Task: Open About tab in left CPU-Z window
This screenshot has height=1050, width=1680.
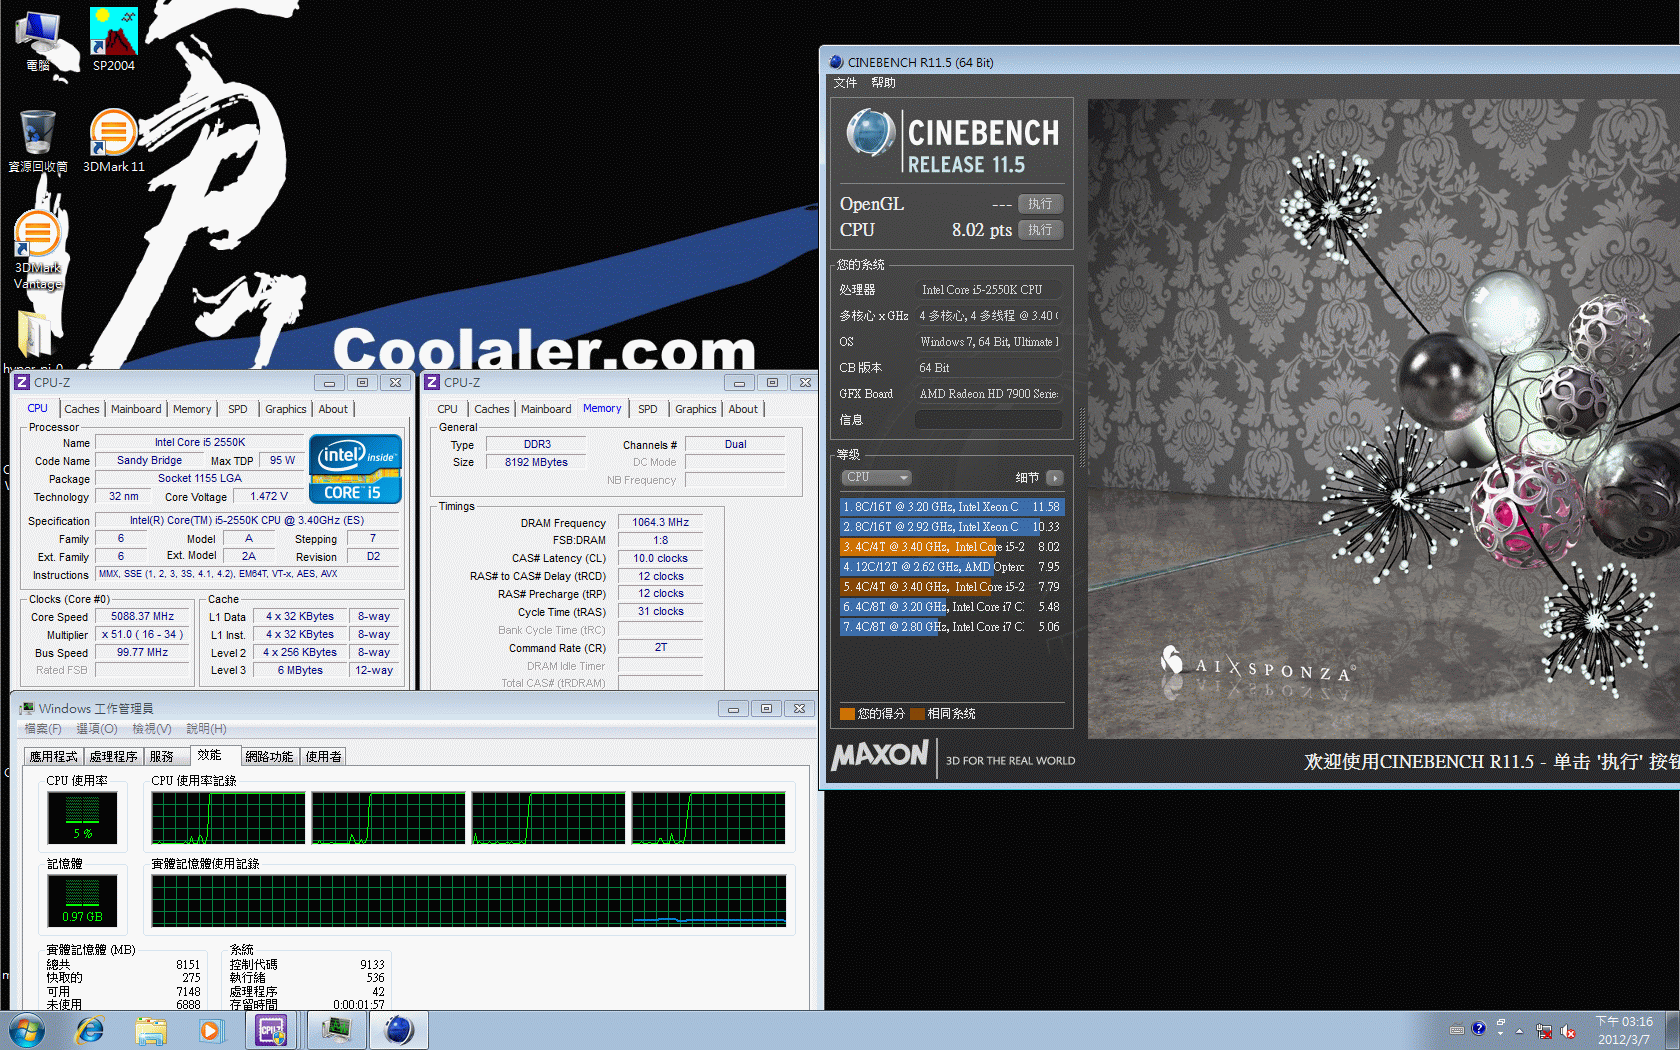Action: pos(333,409)
